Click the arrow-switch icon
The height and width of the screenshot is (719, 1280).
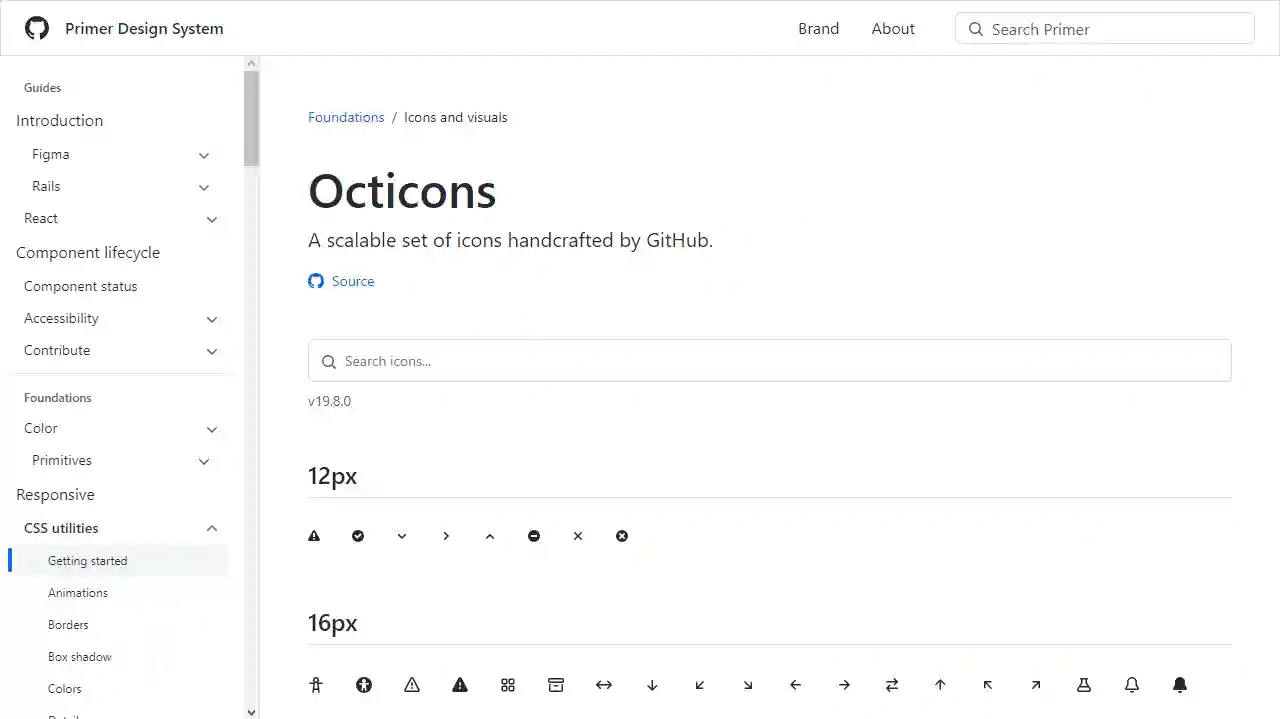[892, 685]
